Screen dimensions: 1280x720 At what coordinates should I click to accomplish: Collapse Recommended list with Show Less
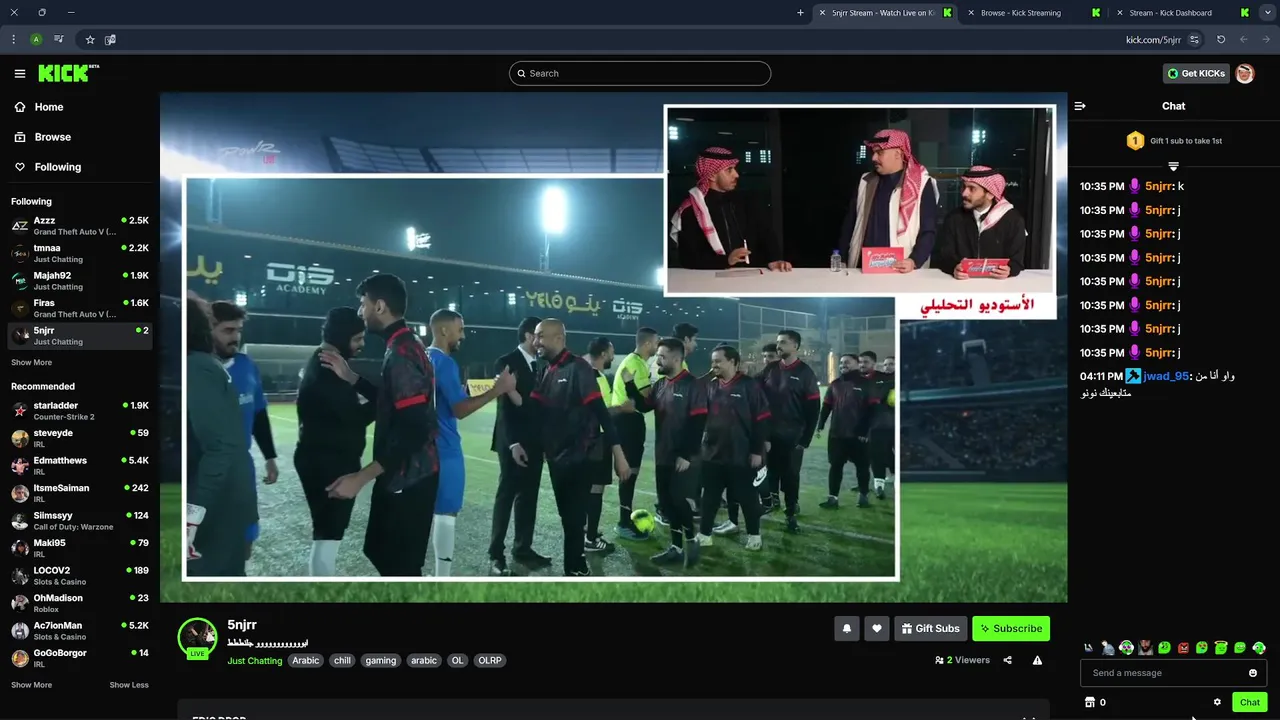(x=129, y=685)
